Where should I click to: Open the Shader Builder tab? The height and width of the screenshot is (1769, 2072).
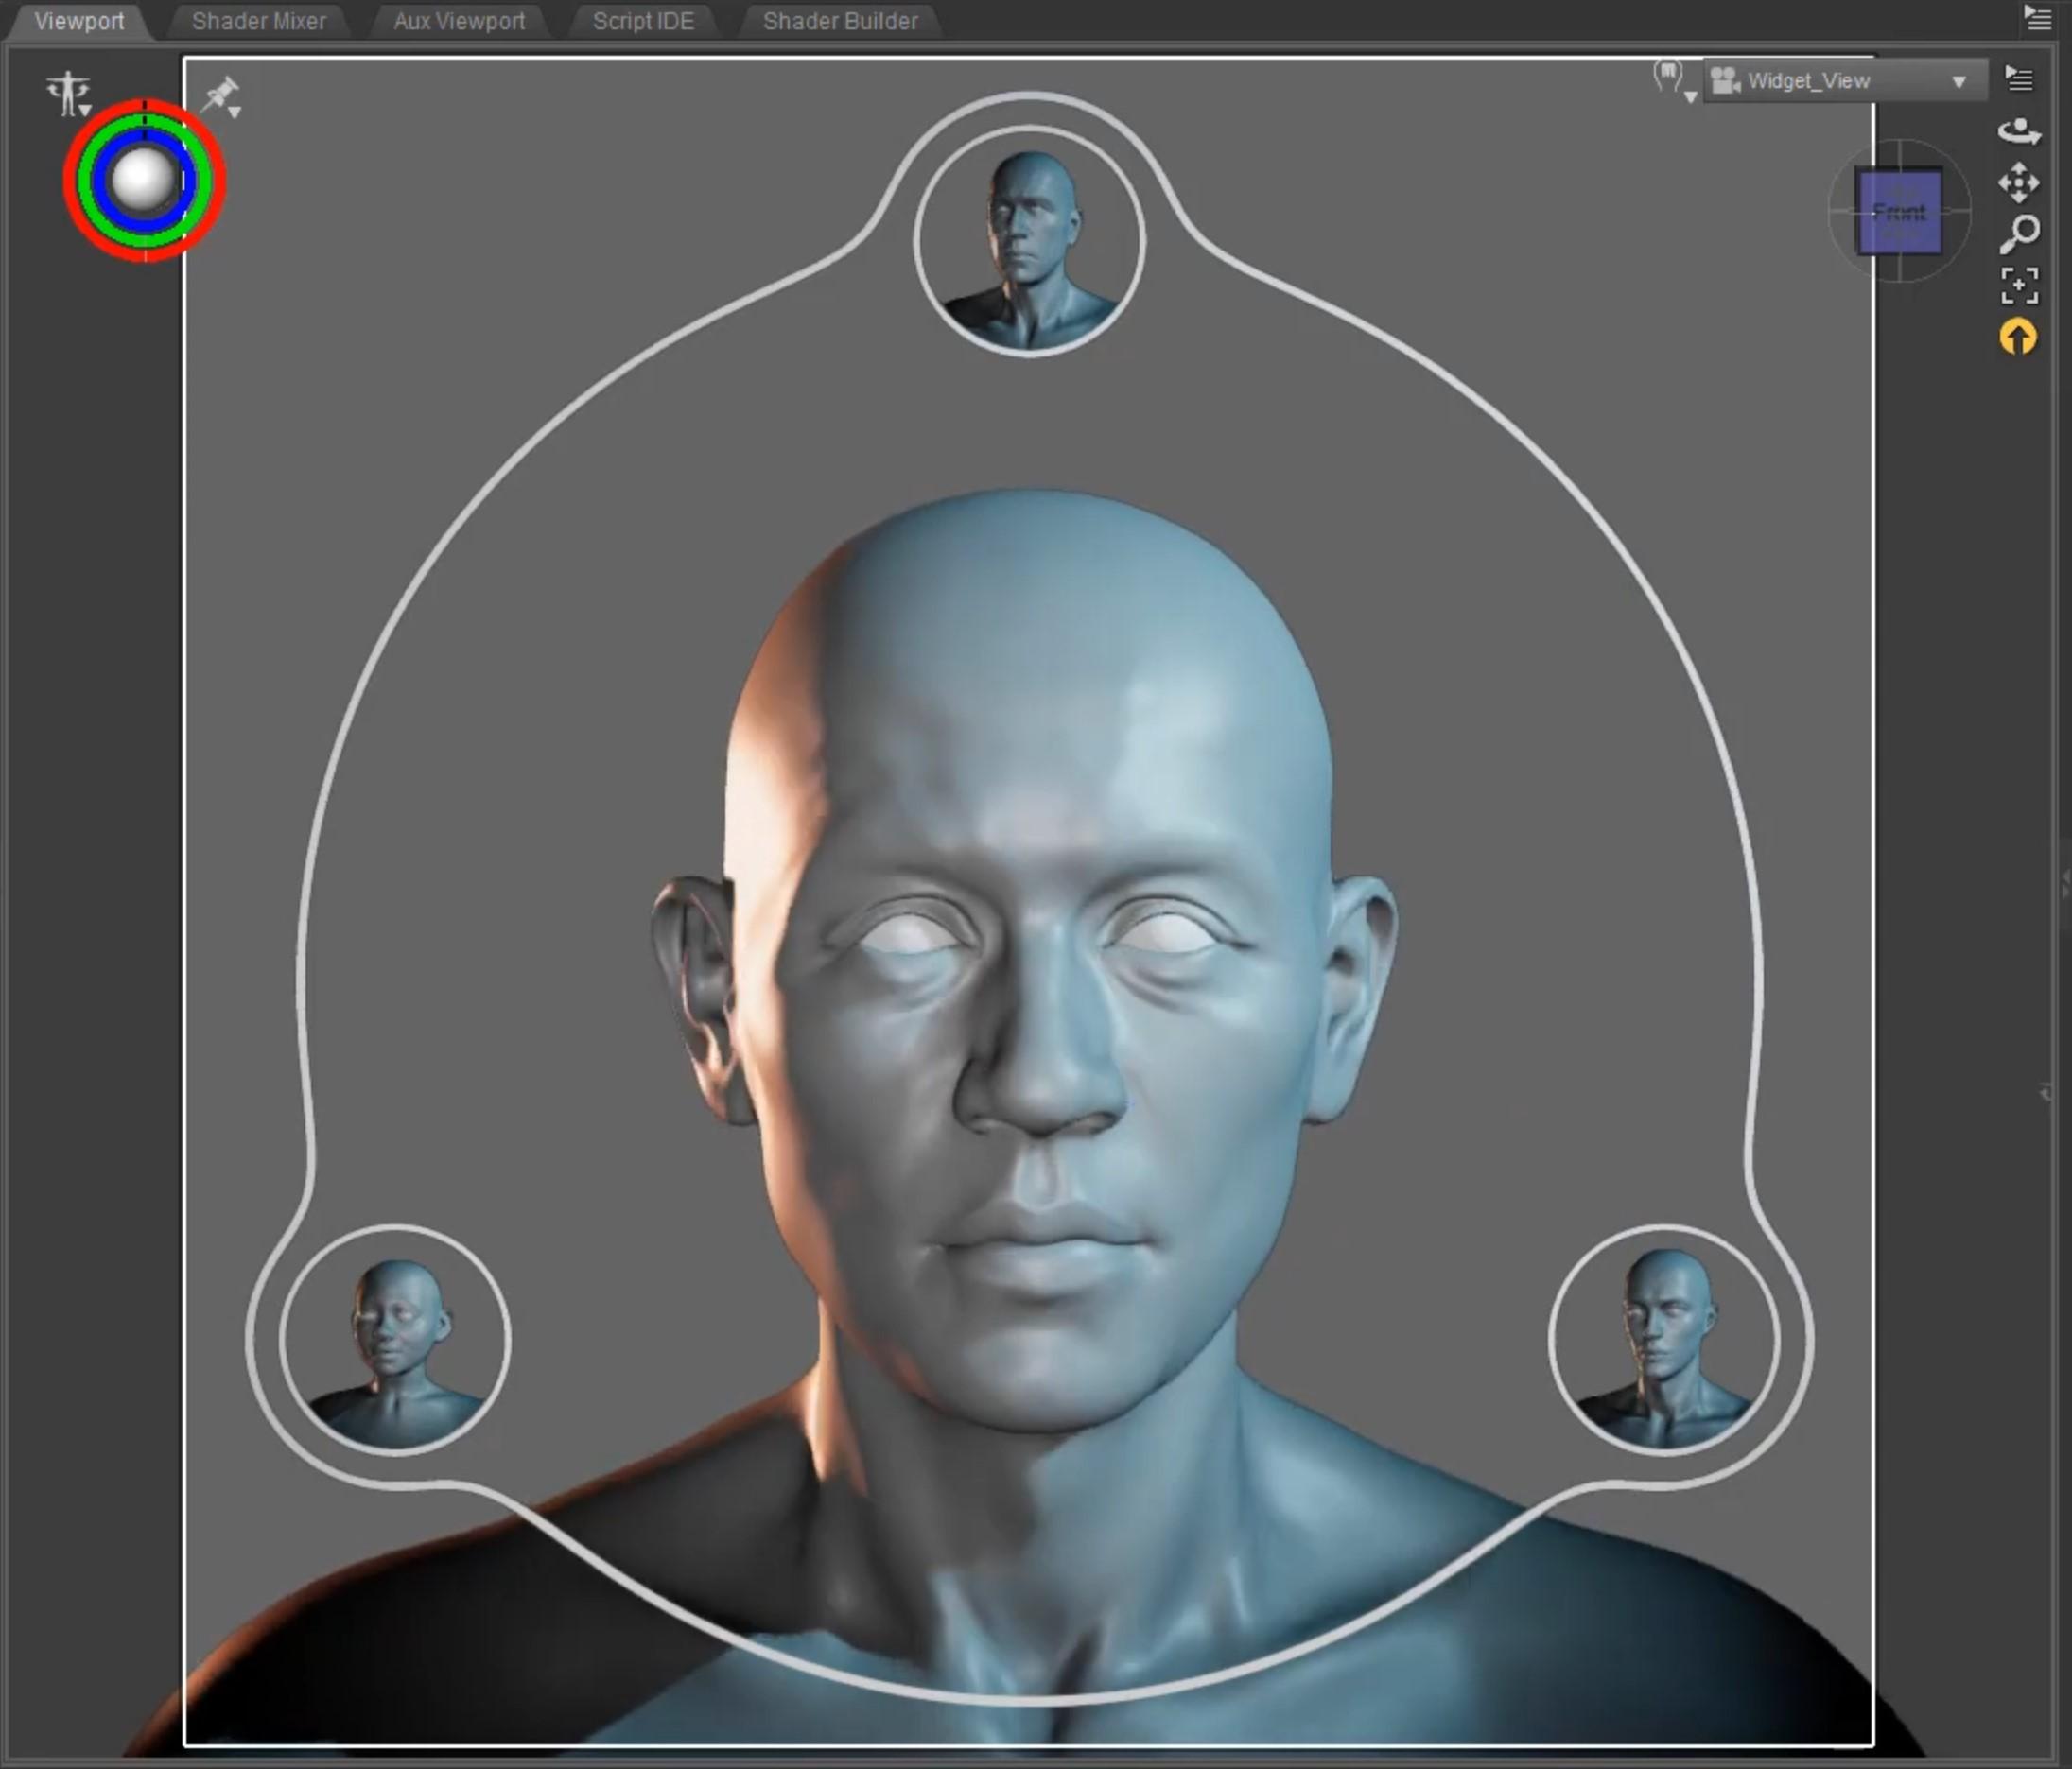(839, 21)
